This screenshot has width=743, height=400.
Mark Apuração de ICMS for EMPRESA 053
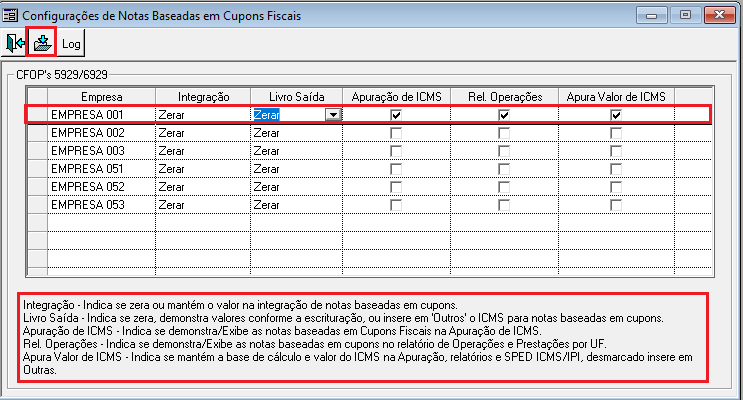(396, 205)
